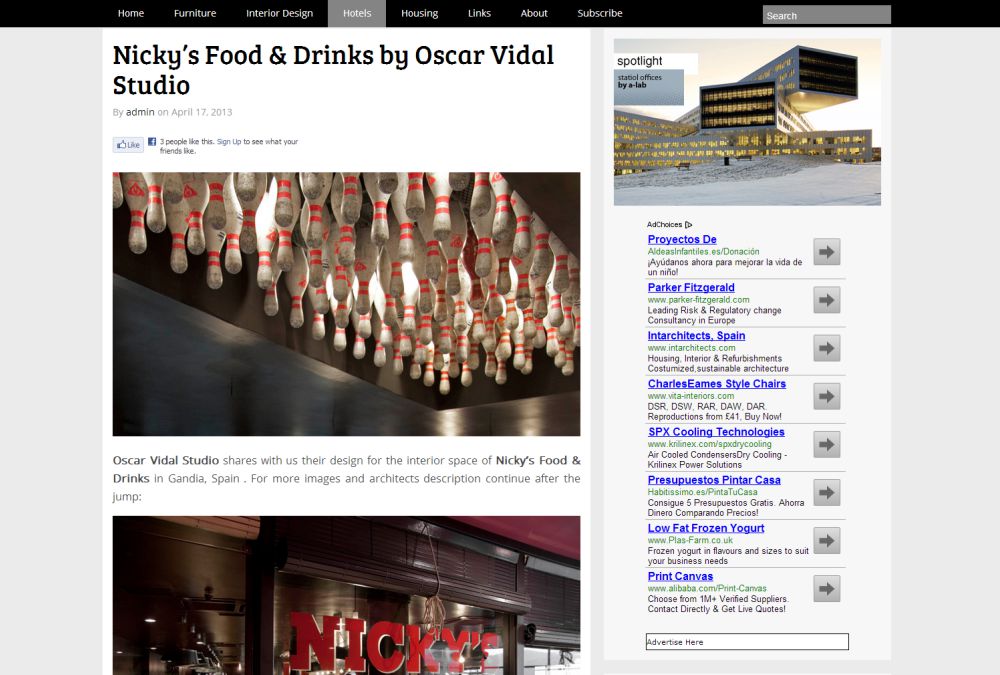Image resolution: width=1000 pixels, height=675 pixels.
Task: Click the arrow icon beside Proyectos De ad
Action: pos(826,252)
